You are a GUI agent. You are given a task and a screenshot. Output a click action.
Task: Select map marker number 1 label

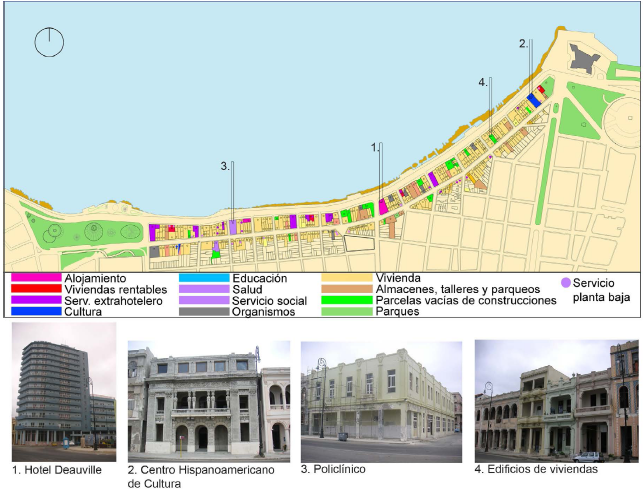click(x=375, y=146)
